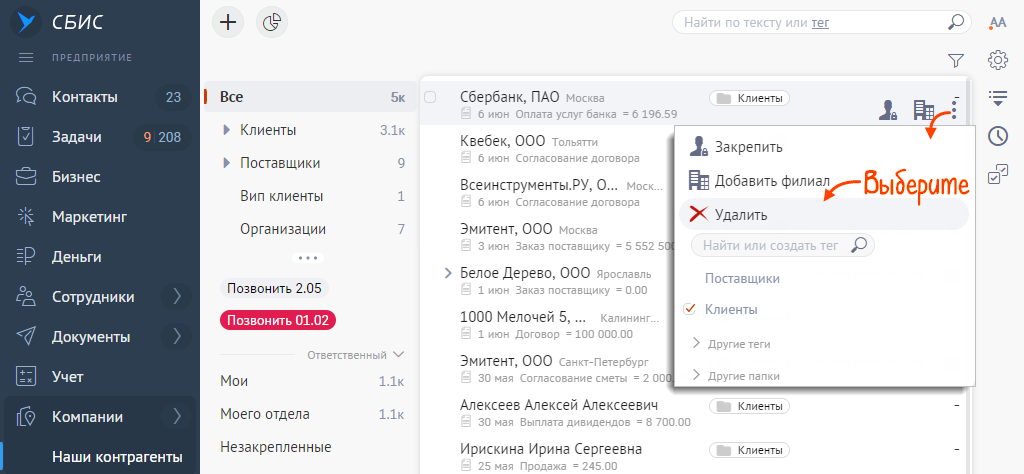Expand the Клиенты folder in tree
This screenshot has width=1024, height=474.
click(x=227, y=130)
